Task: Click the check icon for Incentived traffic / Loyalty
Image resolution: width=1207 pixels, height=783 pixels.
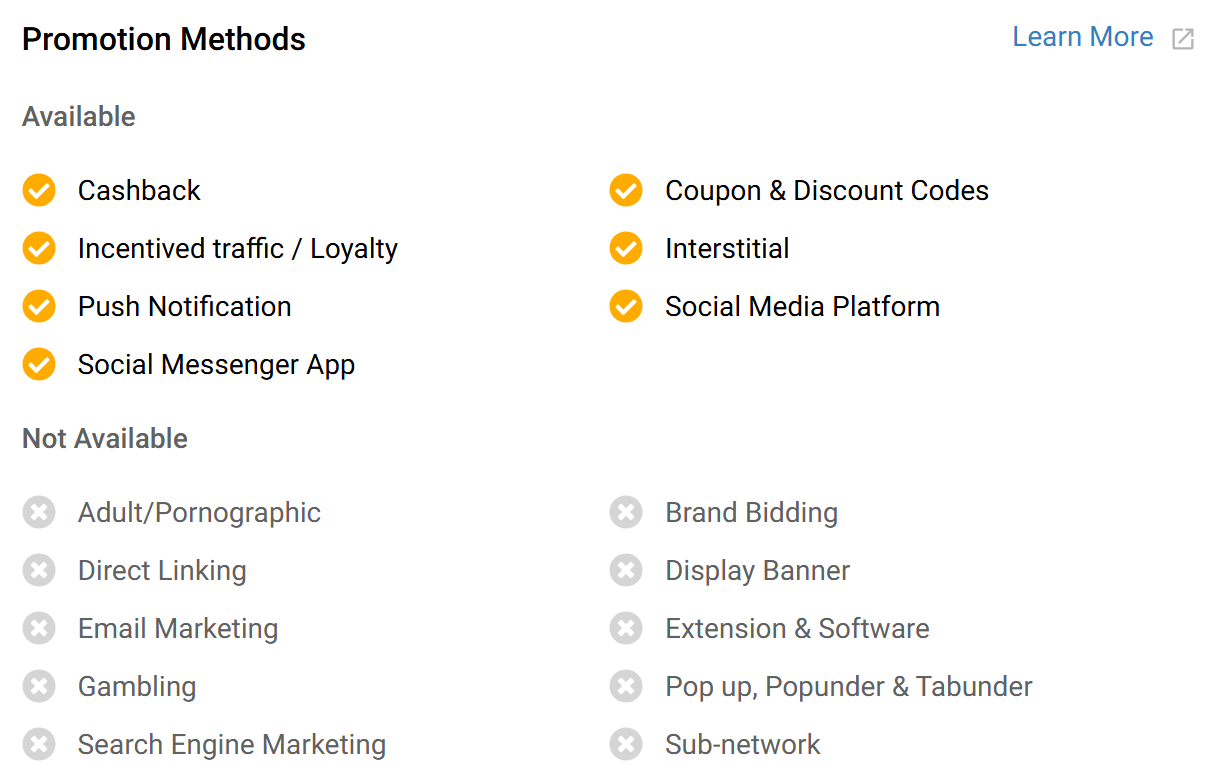Action: pos(39,248)
